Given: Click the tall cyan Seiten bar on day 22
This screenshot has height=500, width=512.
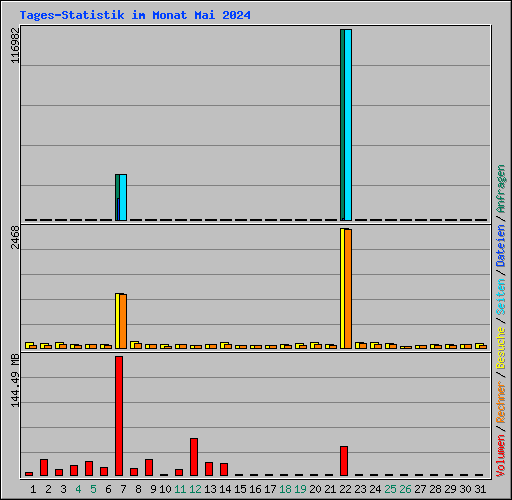Looking at the screenshot, I should 348,125.
